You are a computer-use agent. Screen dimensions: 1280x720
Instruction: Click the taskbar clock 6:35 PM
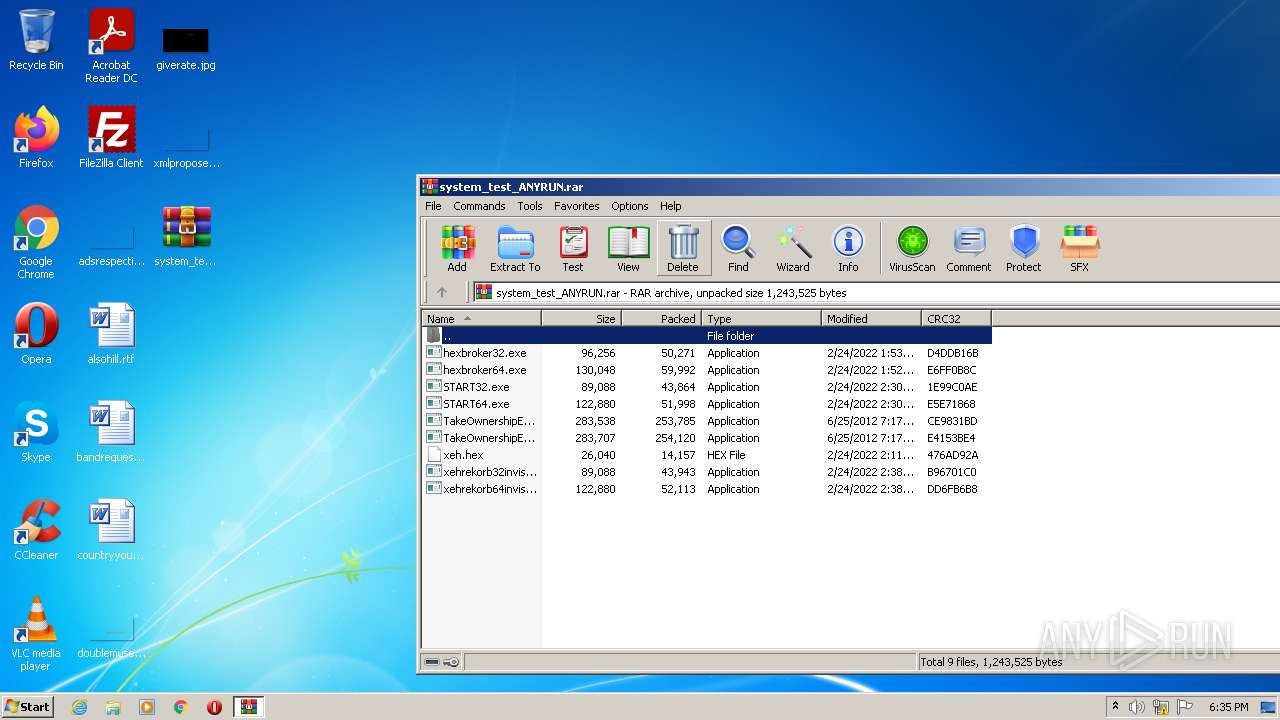coord(1228,707)
